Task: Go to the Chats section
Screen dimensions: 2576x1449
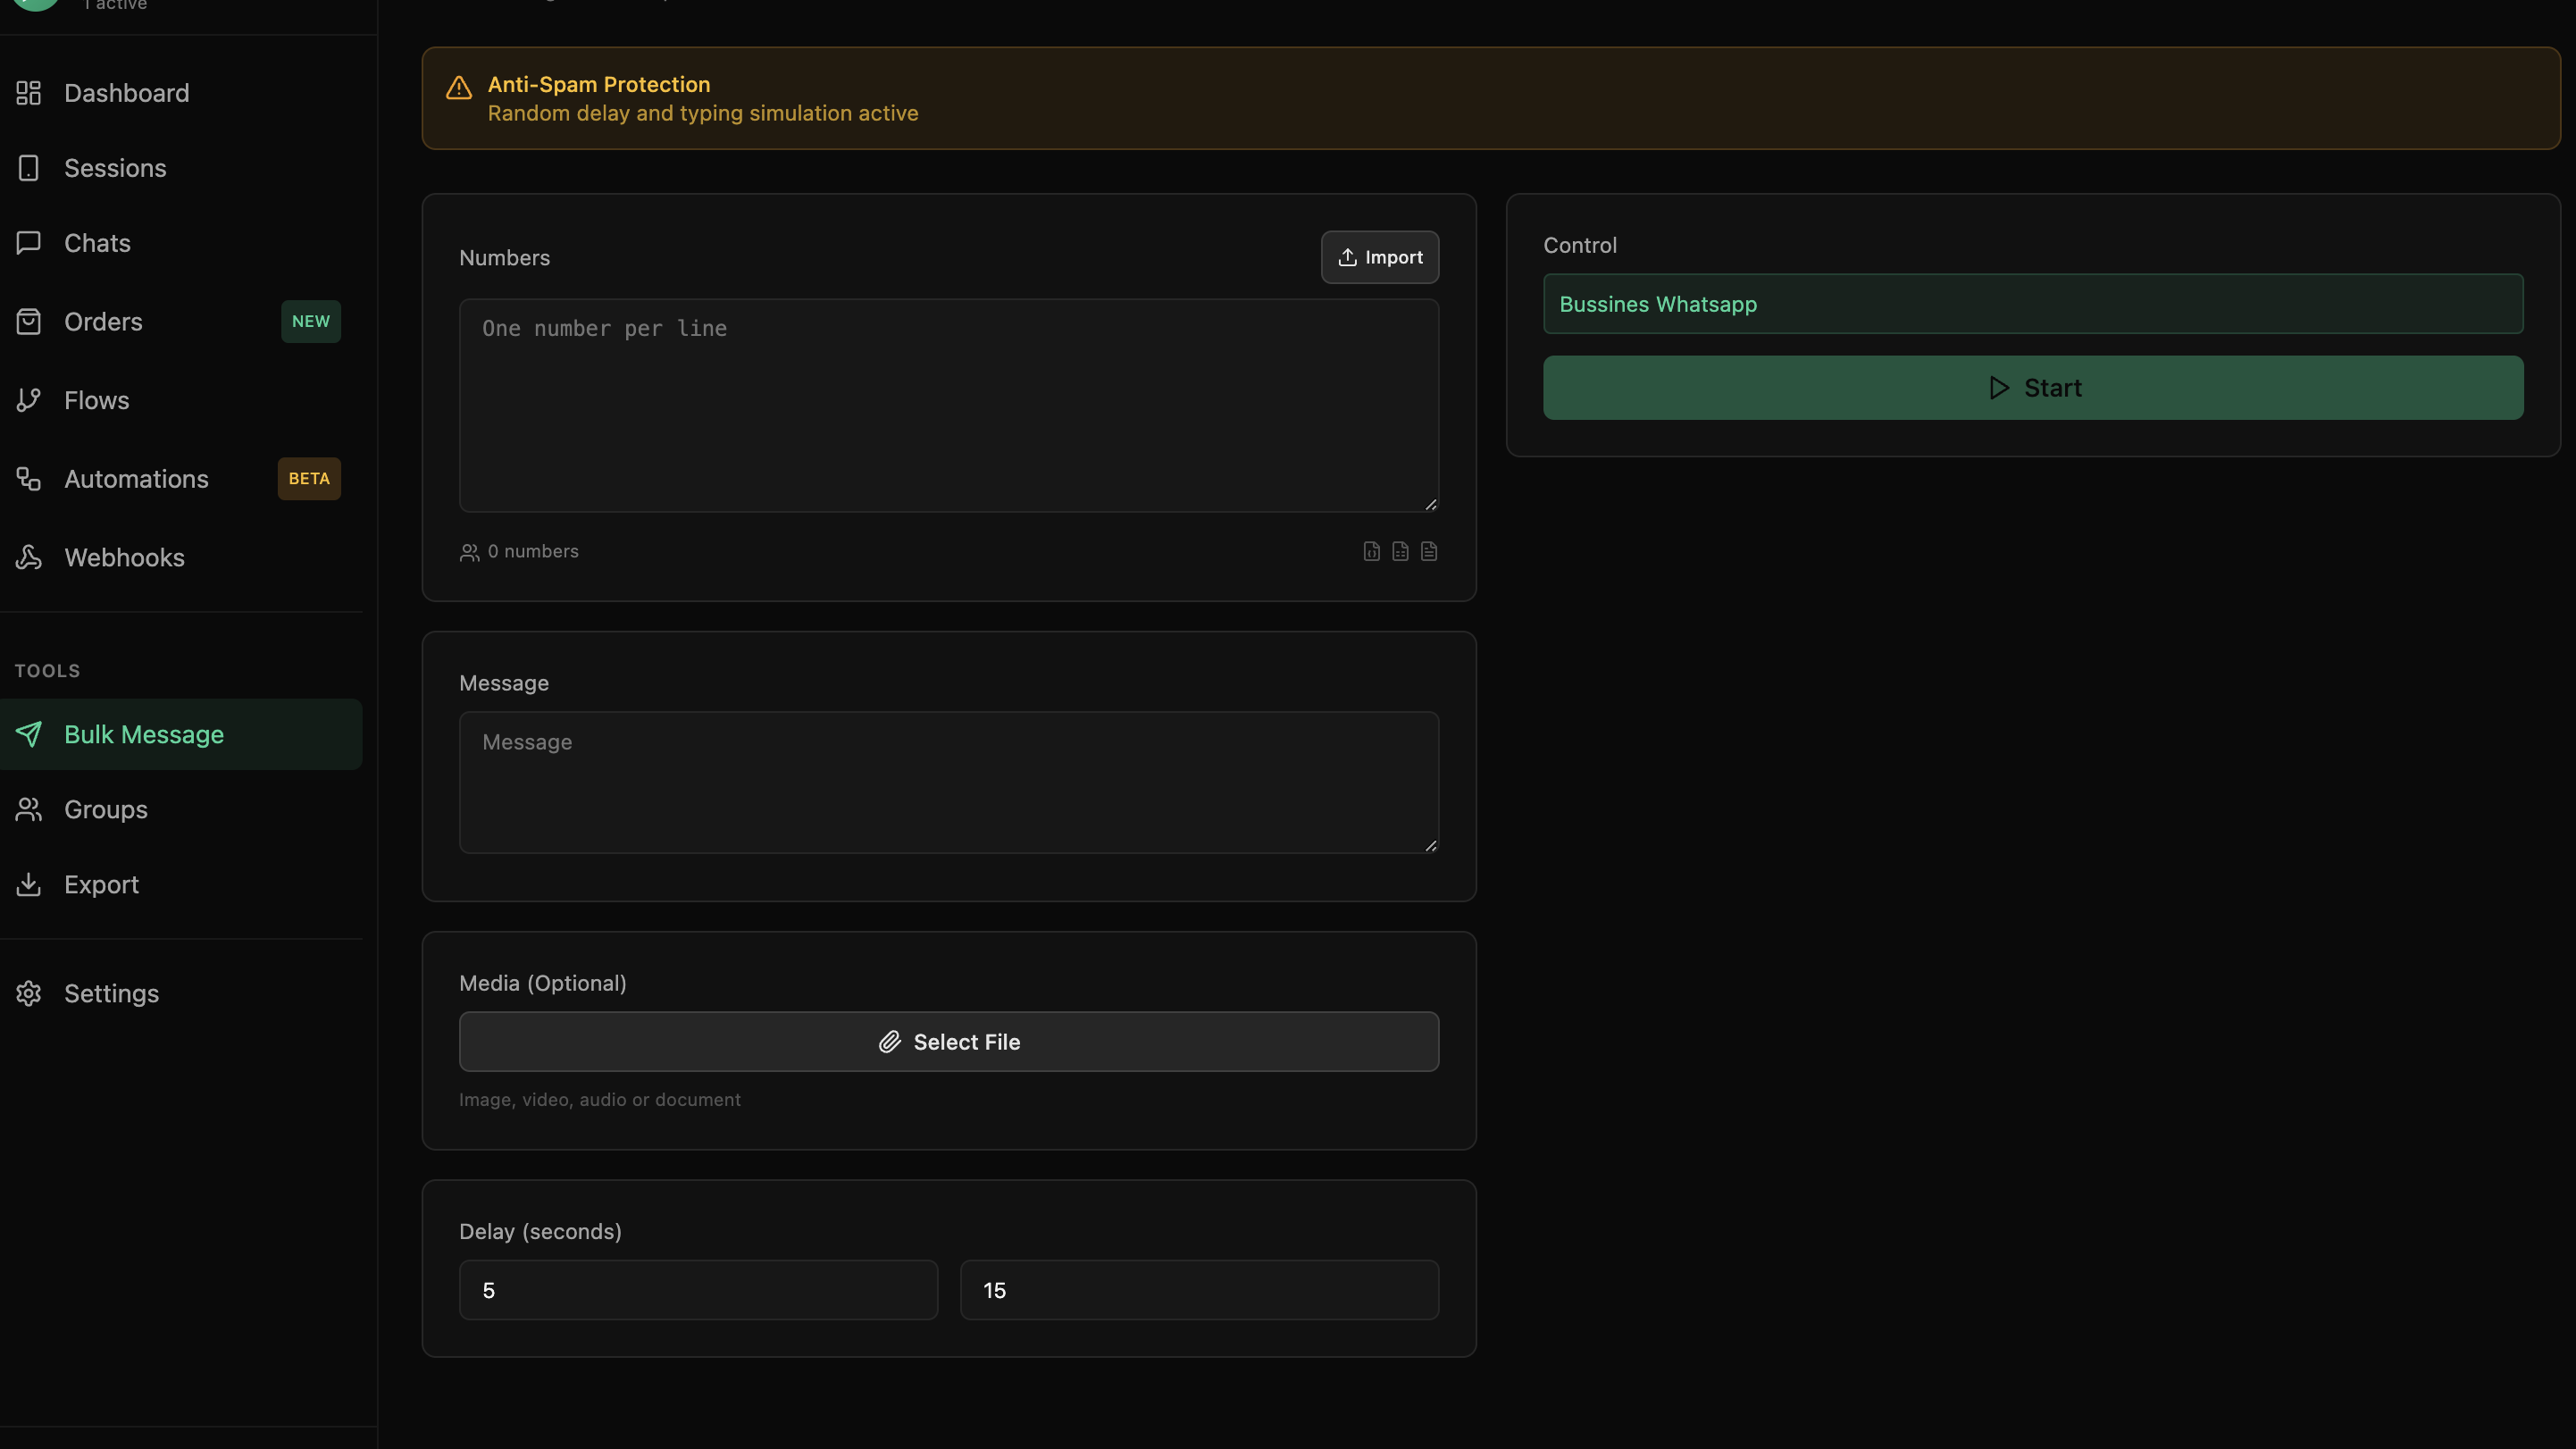Action: tap(97, 243)
